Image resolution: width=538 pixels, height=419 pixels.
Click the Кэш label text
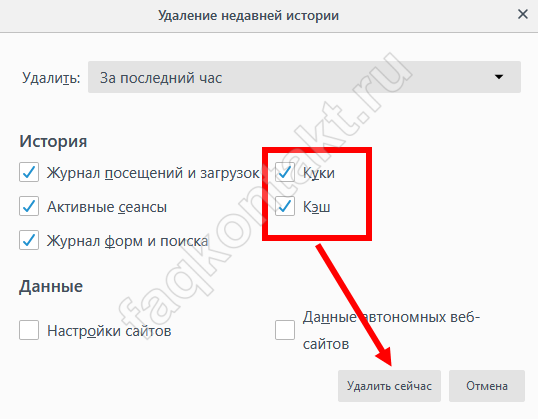point(316,207)
